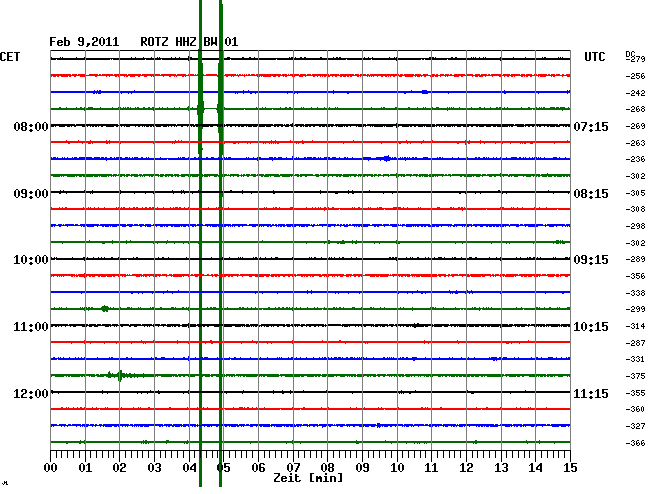Click the small event on the -299 green trace
This screenshot has width=650, height=494.
click(x=105, y=308)
